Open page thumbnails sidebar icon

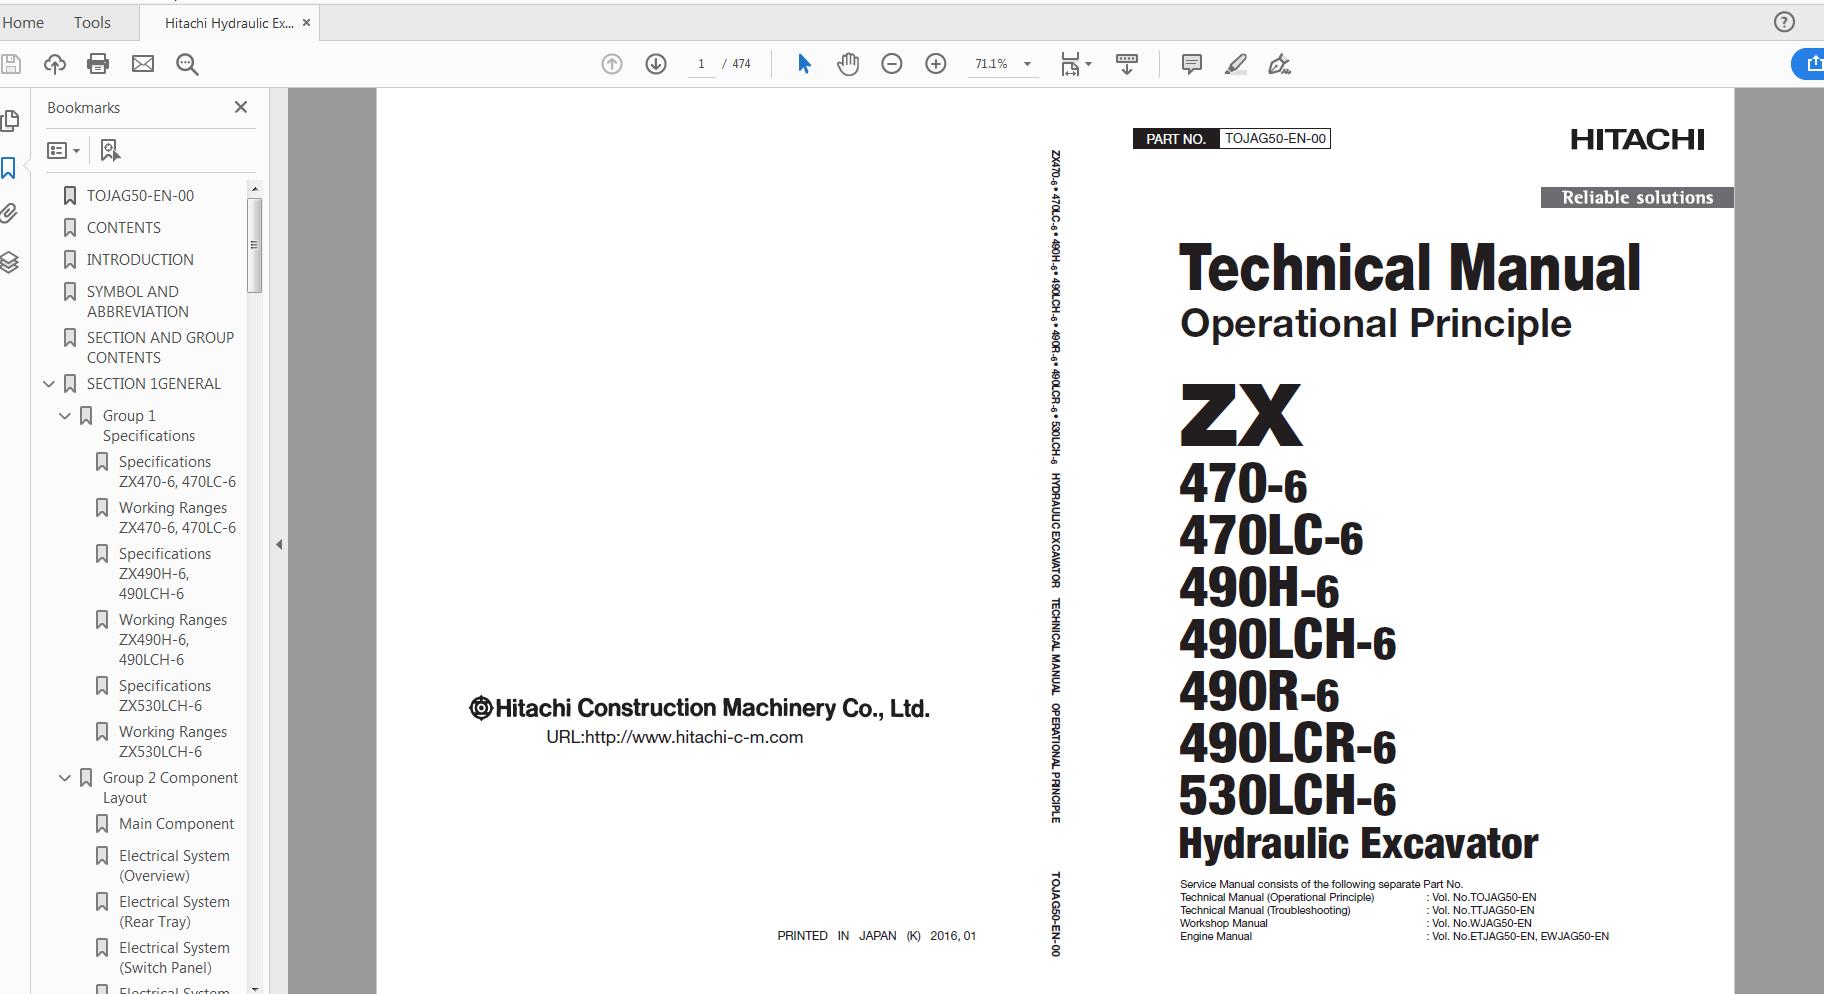point(10,121)
